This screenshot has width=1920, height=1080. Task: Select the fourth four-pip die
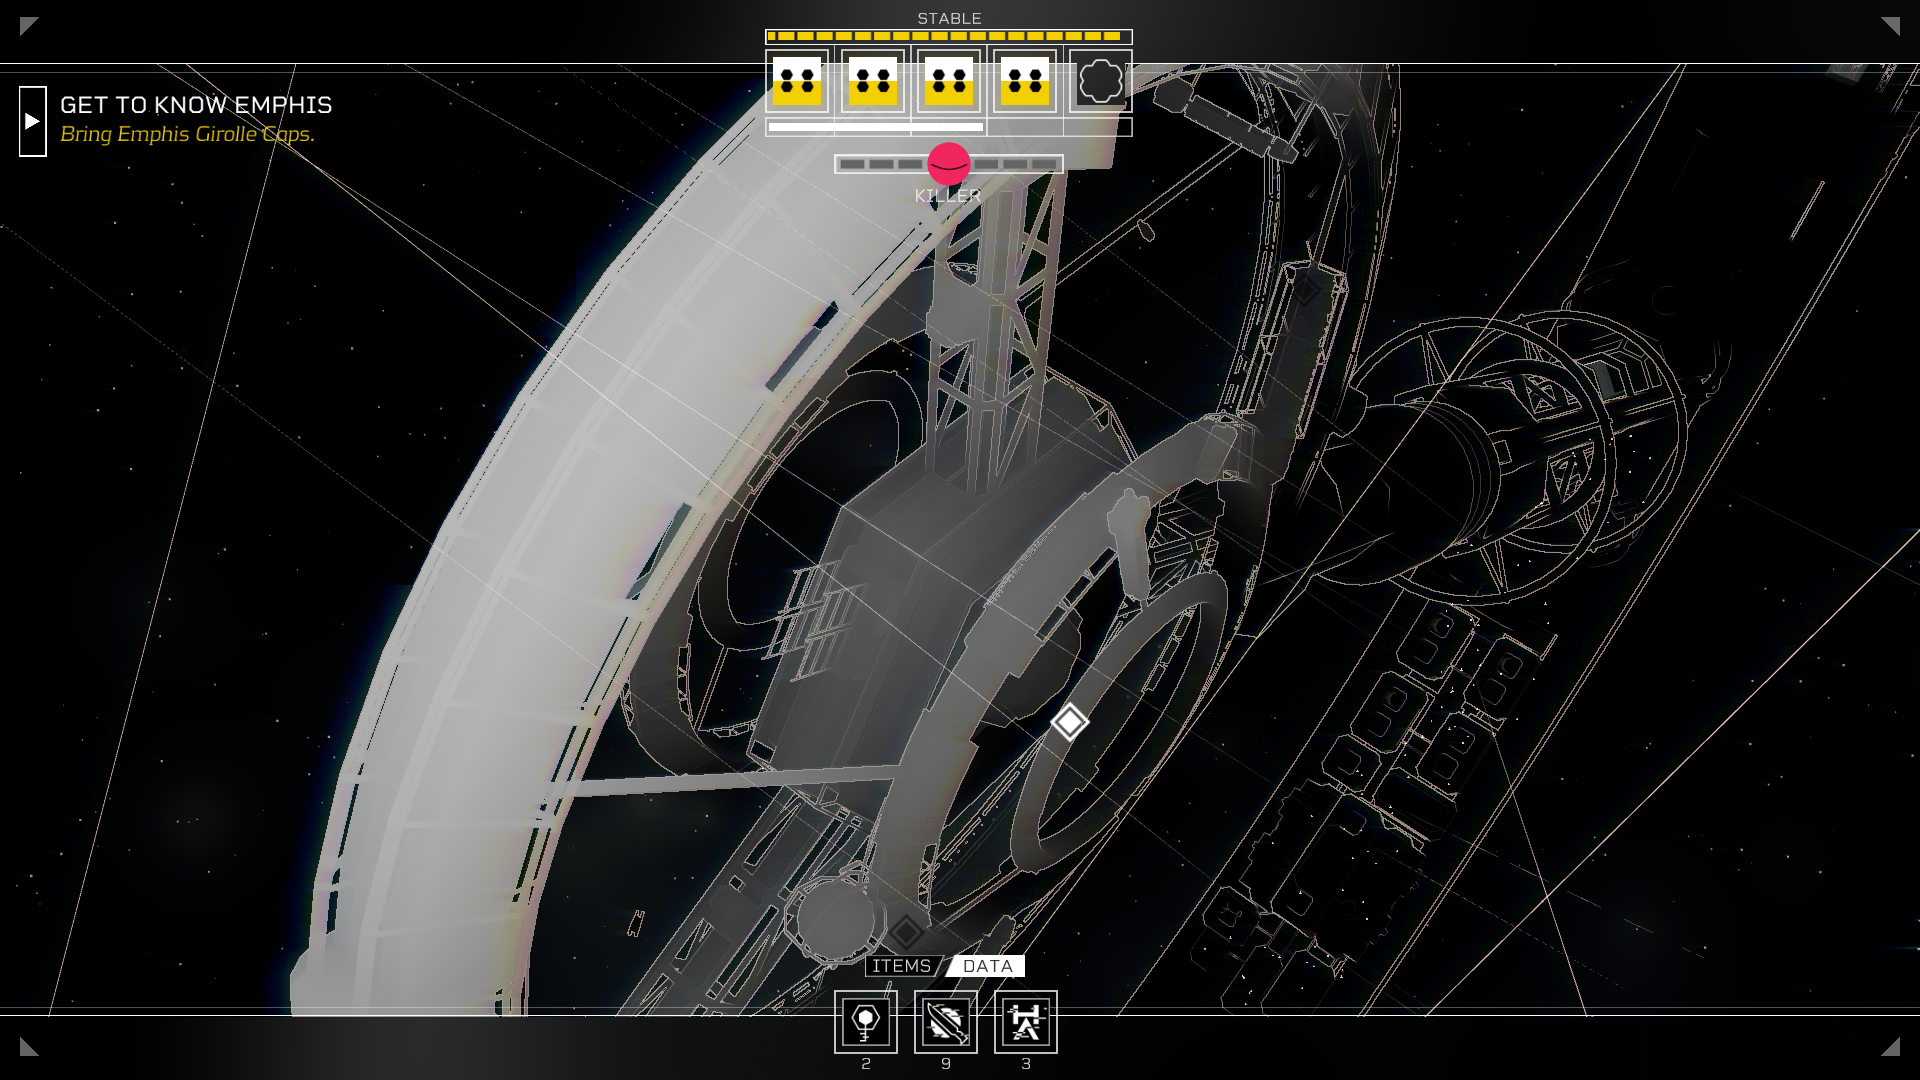(x=1025, y=81)
